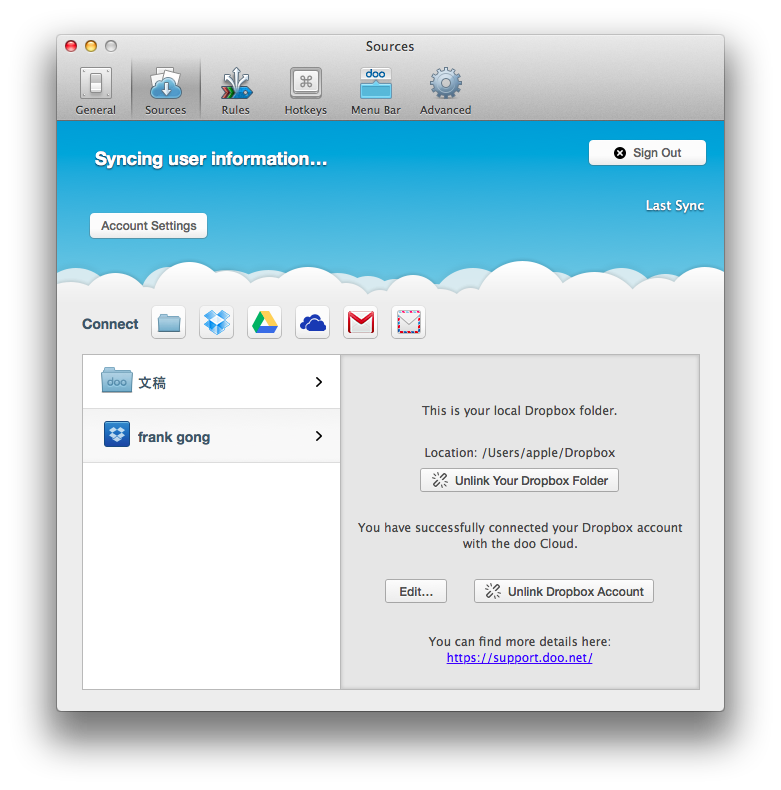
Task: Select the frank gong Dropbox source
Action: click(212, 436)
